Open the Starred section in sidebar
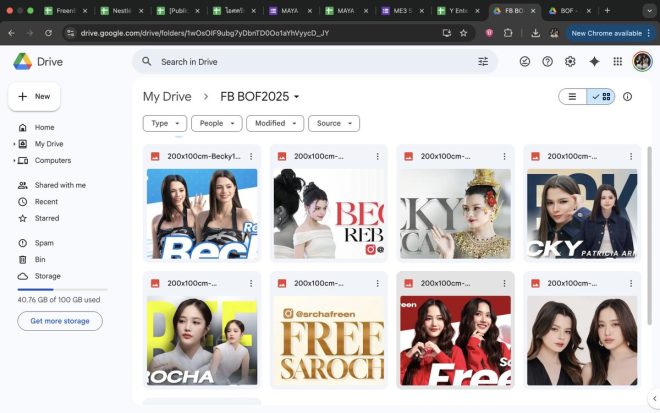Screen dimensions: 660x413 click(47, 218)
